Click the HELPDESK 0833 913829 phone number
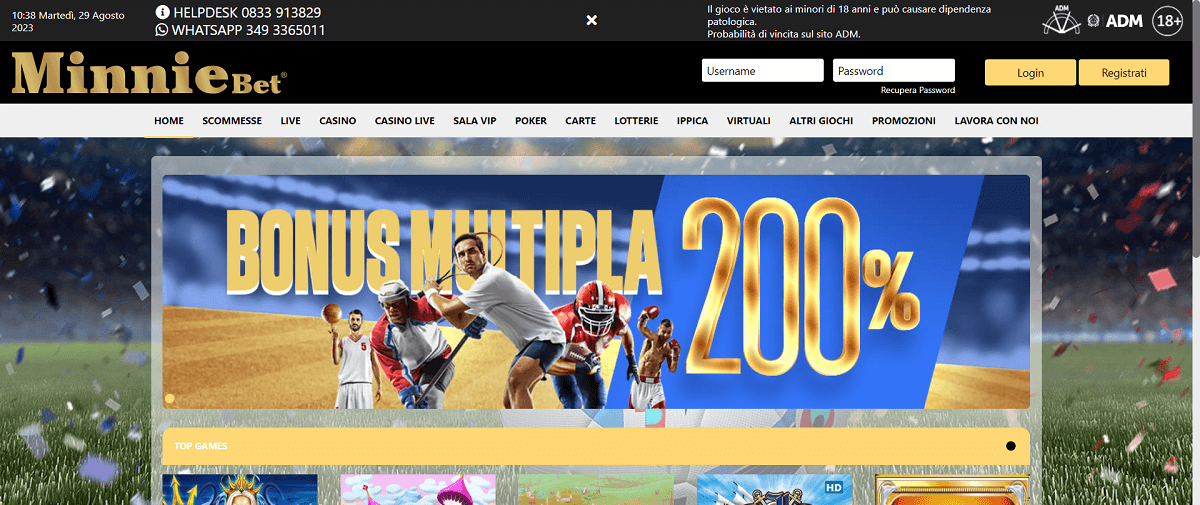1200x505 pixels. point(247,12)
